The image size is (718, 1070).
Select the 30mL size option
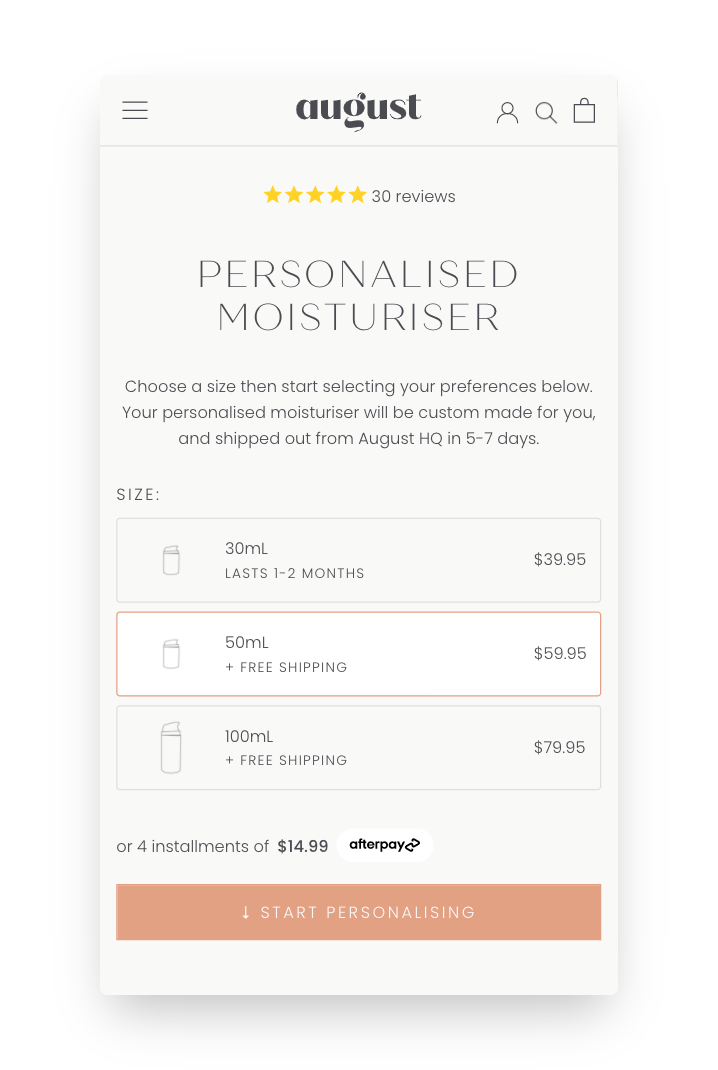pyautogui.click(x=358, y=560)
